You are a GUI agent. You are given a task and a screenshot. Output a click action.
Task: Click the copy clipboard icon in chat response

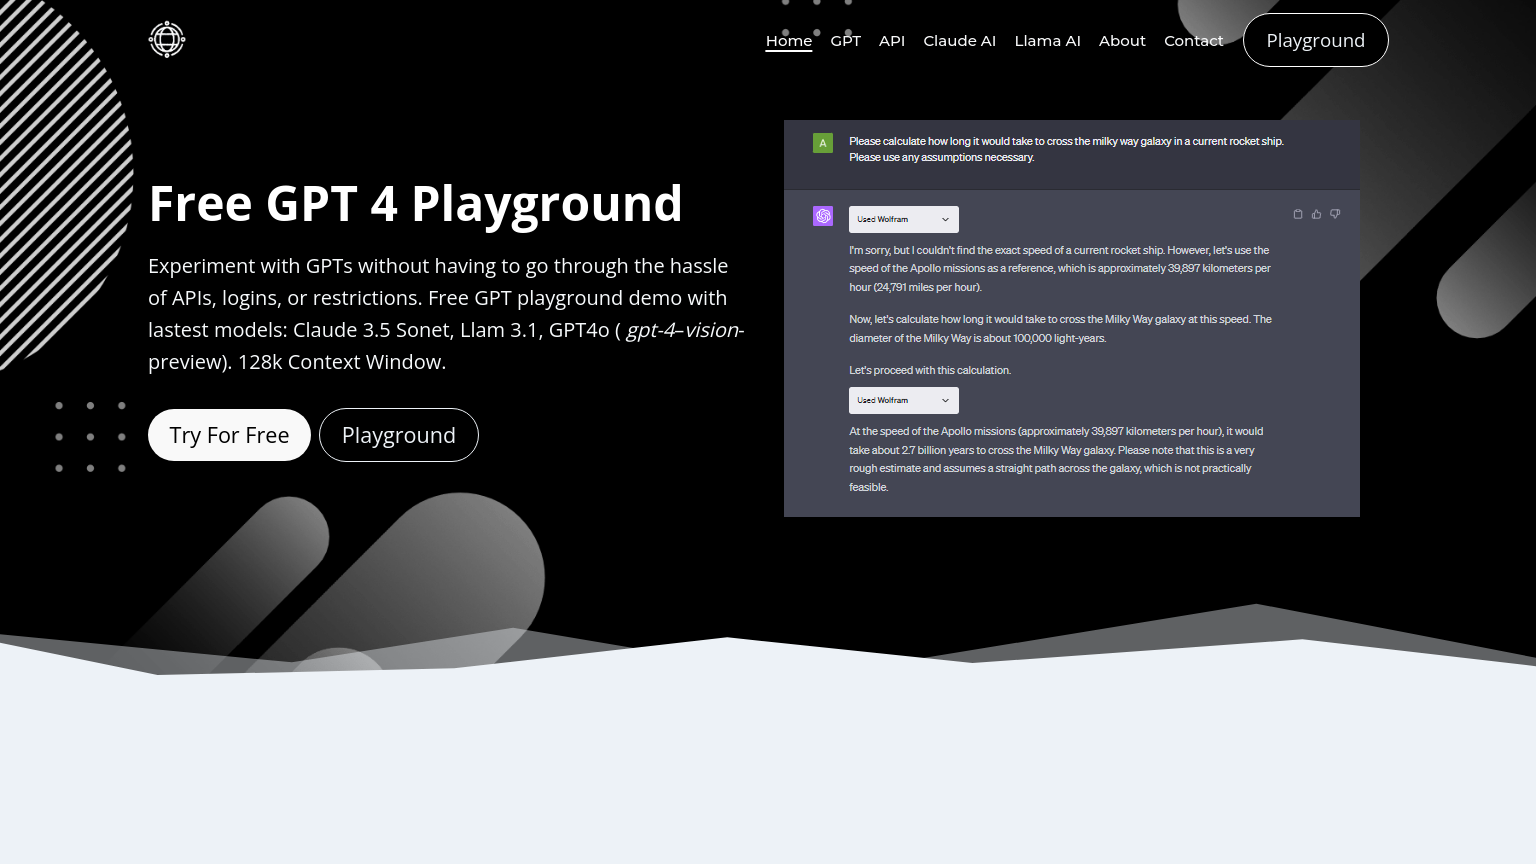coord(1298,214)
